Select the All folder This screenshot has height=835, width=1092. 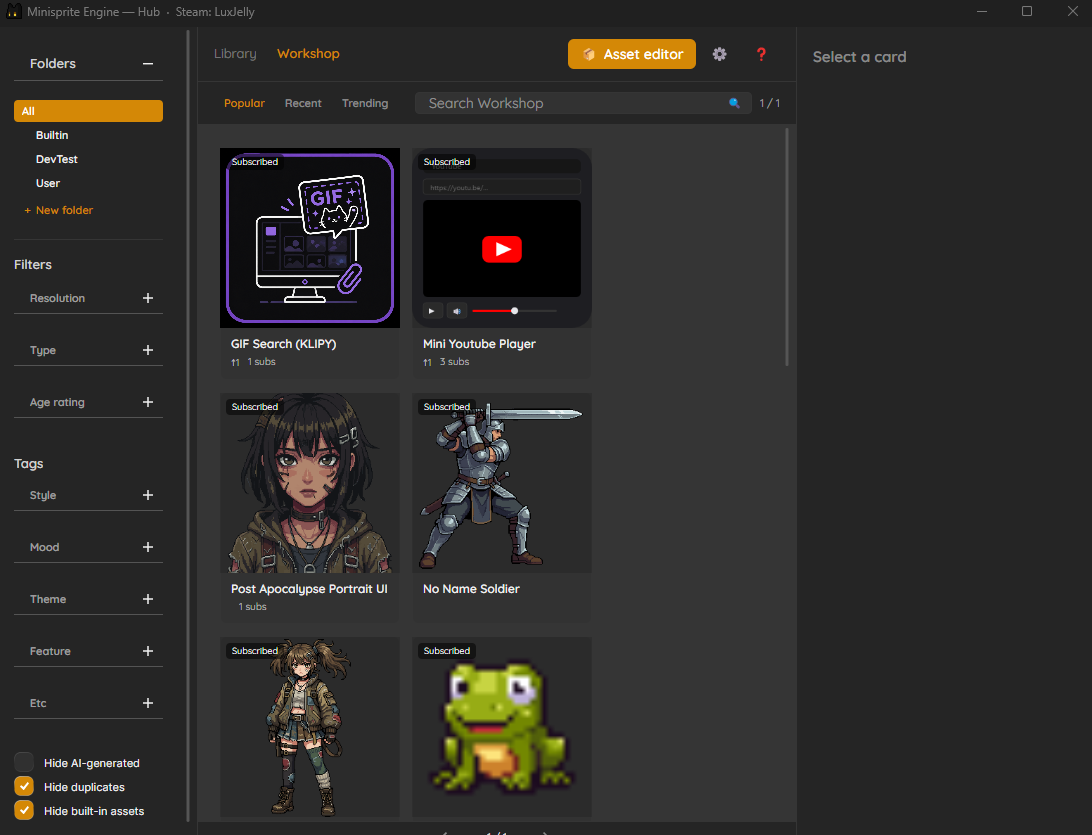[88, 111]
